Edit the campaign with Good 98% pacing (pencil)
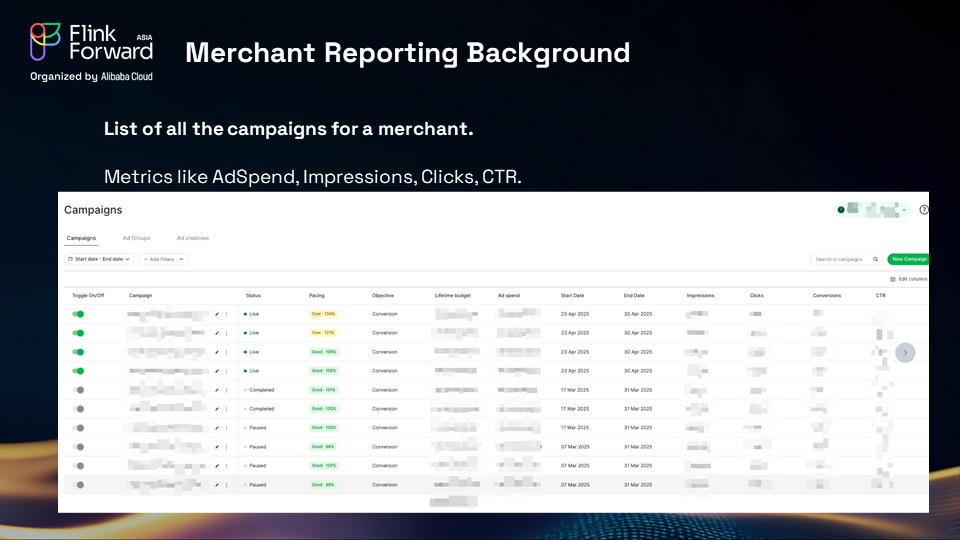Image resolution: width=960 pixels, height=540 pixels. pyautogui.click(x=217, y=447)
